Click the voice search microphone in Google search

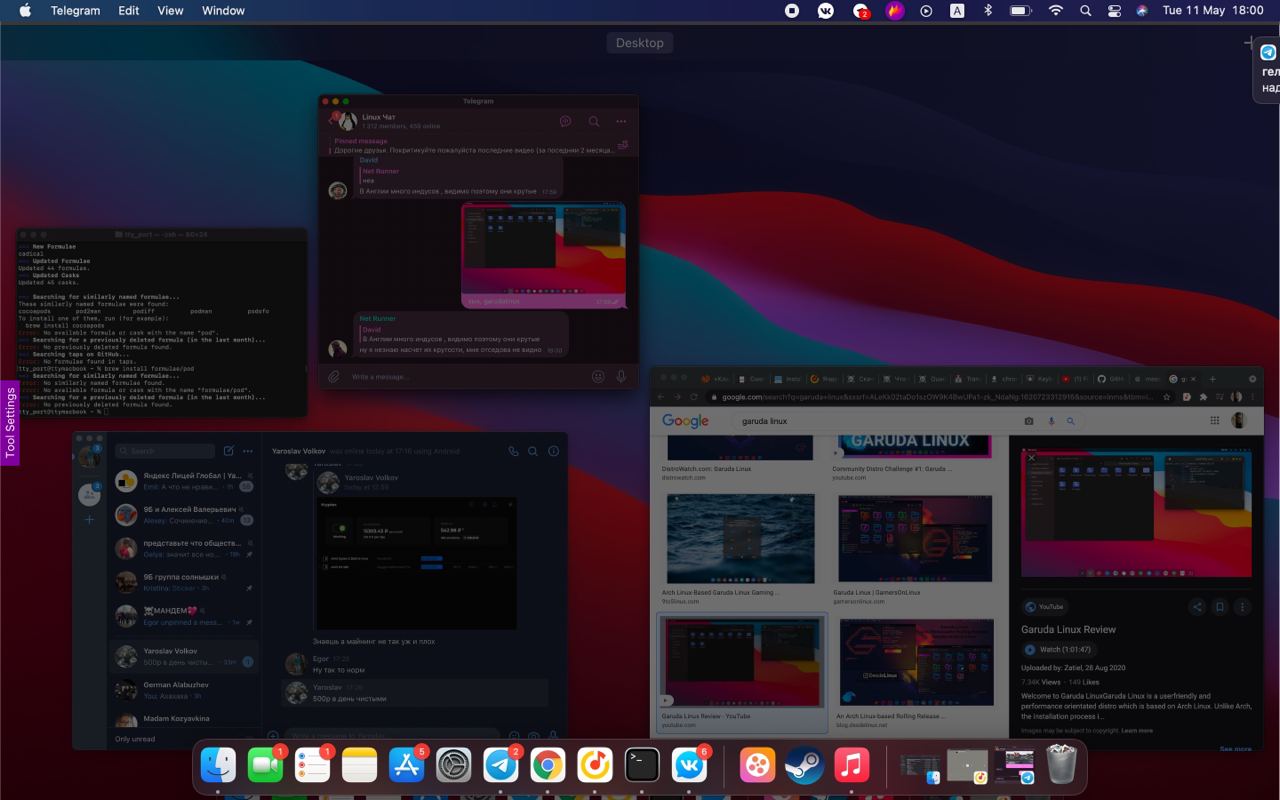coord(1051,421)
